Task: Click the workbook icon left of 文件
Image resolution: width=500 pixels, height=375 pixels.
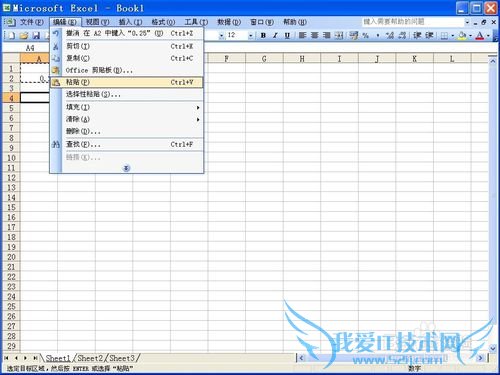Action: [x=10, y=22]
